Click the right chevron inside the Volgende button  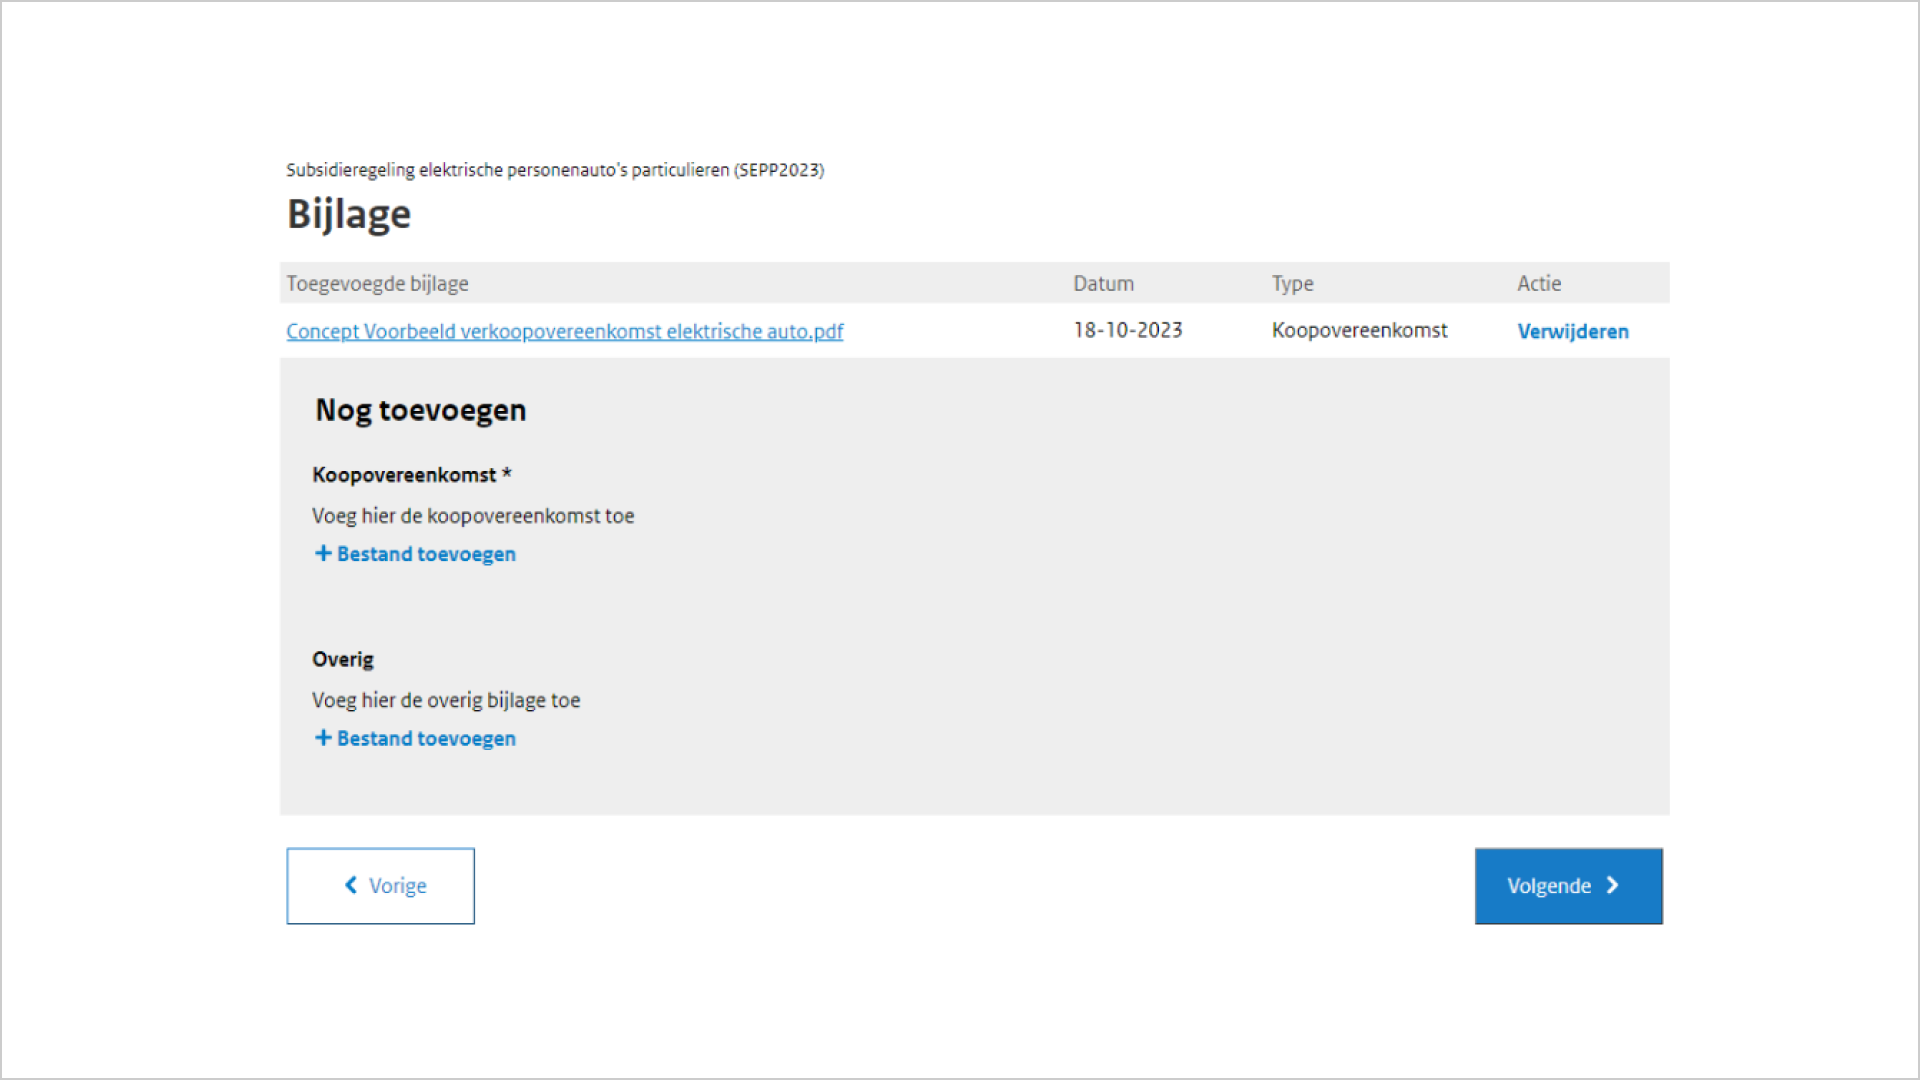pyautogui.click(x=1613, y=885)
